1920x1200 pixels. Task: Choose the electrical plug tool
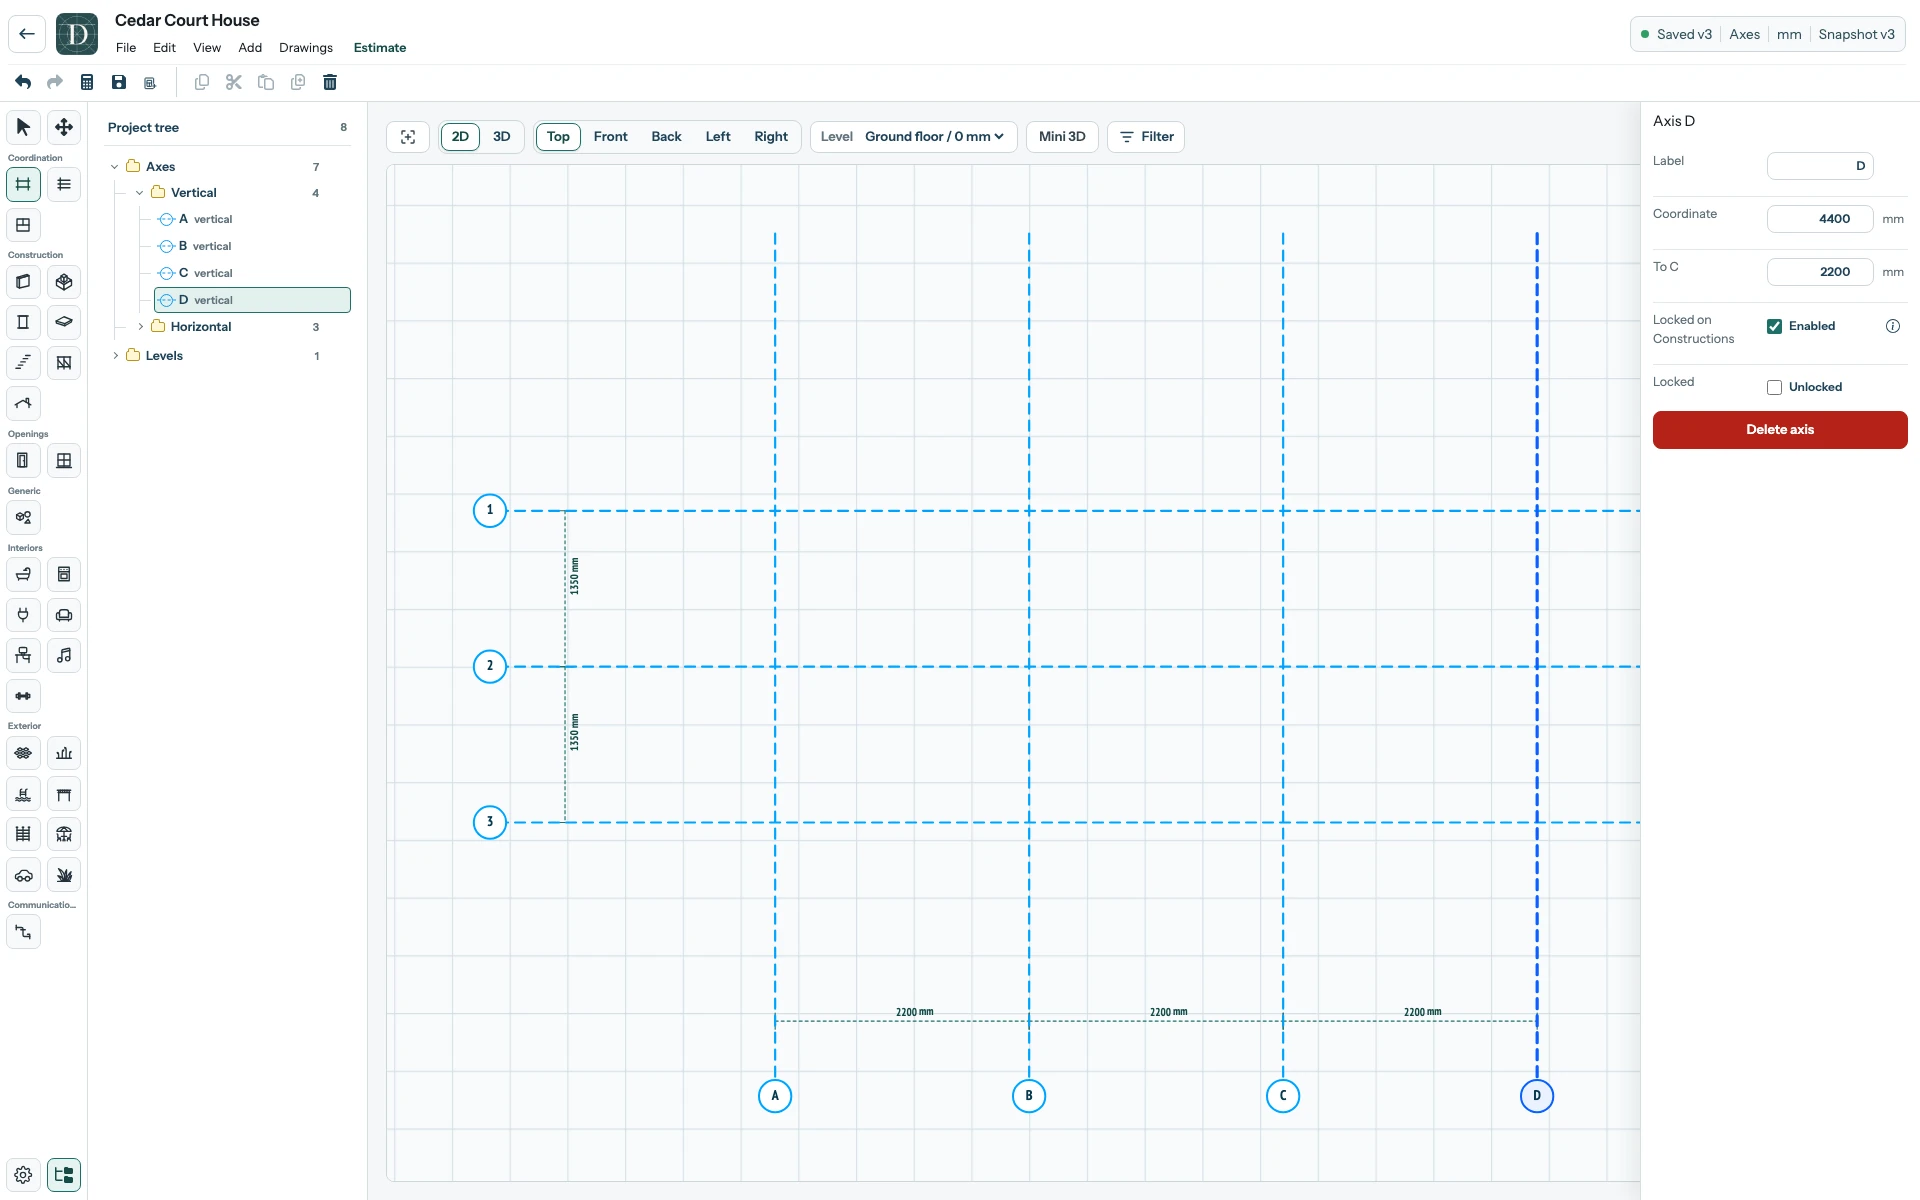pyautogui.click(x=23, y=615)
